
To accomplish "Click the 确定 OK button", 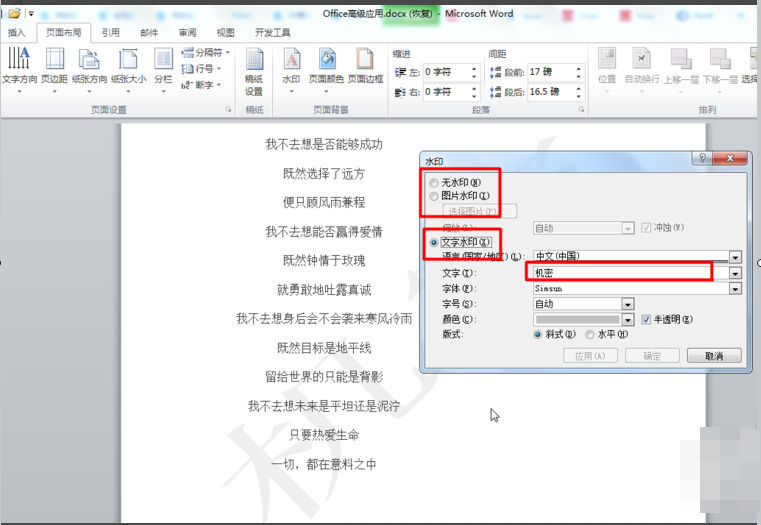I will click(x=652, y=356).
